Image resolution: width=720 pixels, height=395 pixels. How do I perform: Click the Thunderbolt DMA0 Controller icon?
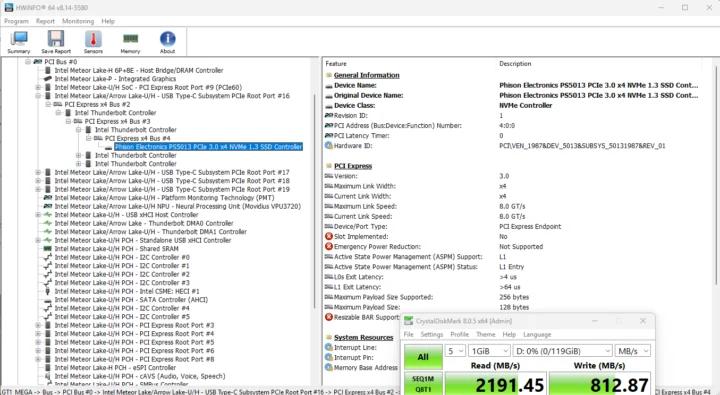tap(48, 223)
